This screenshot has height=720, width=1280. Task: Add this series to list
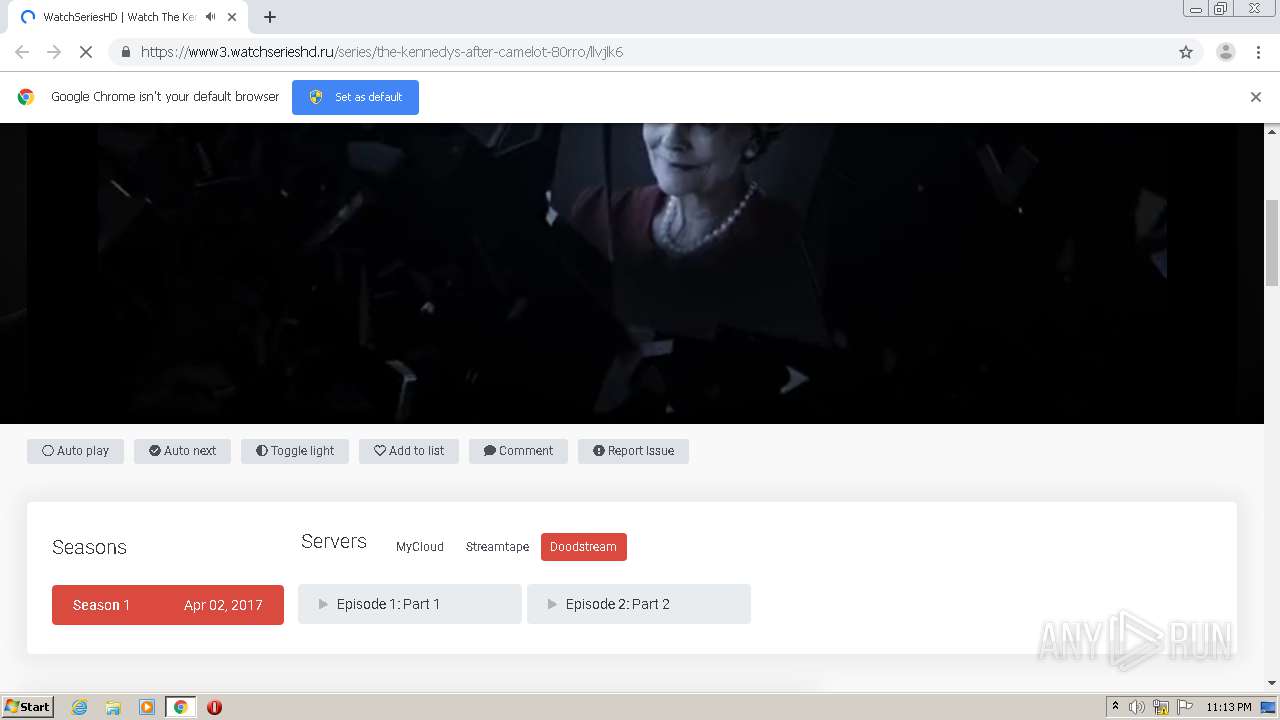click(409, 451)
